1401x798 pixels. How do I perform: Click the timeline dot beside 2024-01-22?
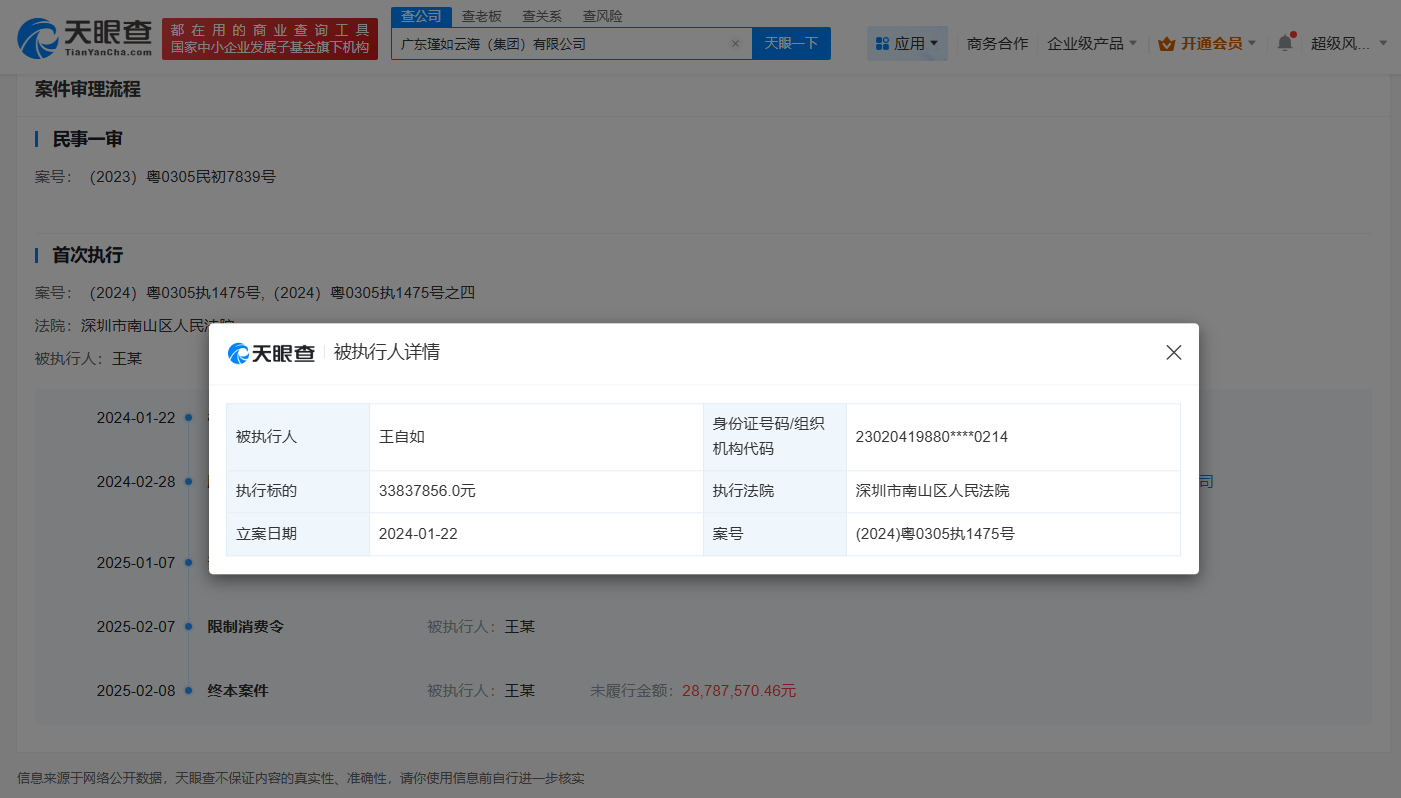pyautogui.click(x=188, y=417)
